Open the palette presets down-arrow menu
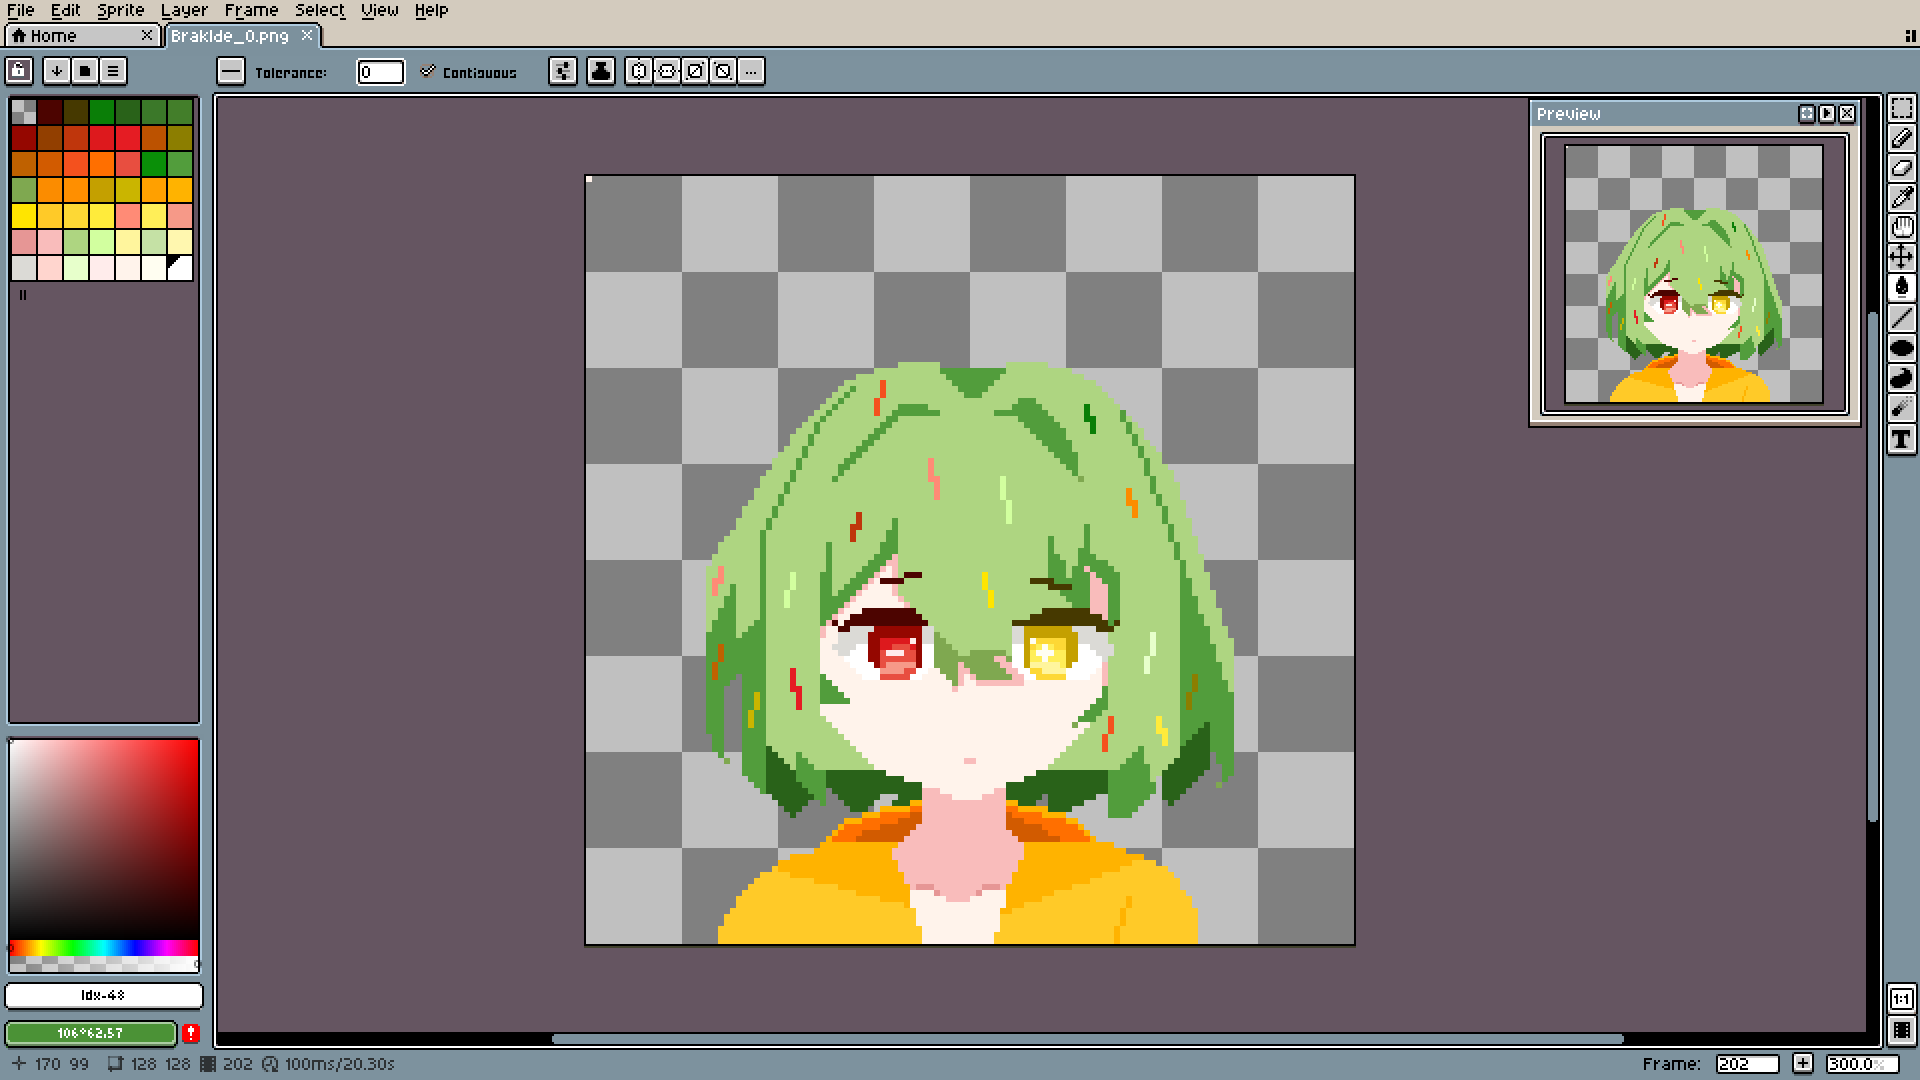Screen dimensions: 1920x1080 [57, 71]
